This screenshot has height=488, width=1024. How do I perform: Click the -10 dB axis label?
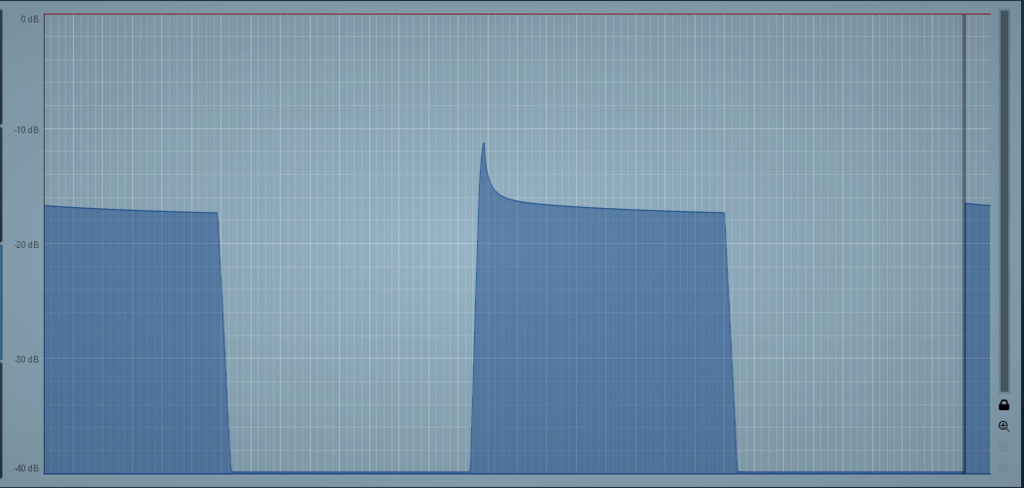(x=27, y=130)
